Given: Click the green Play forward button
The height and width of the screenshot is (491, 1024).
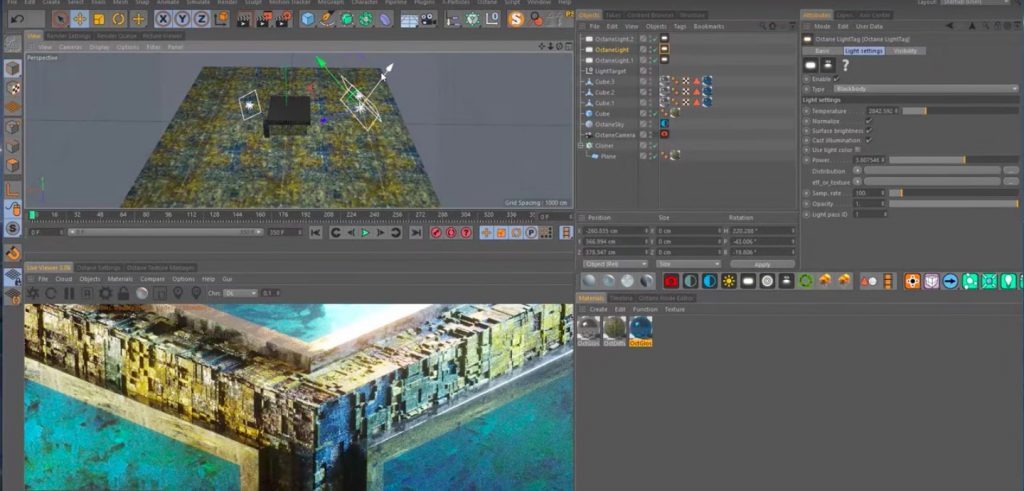Looking at the screenshot, I should (x=365, y=232).
